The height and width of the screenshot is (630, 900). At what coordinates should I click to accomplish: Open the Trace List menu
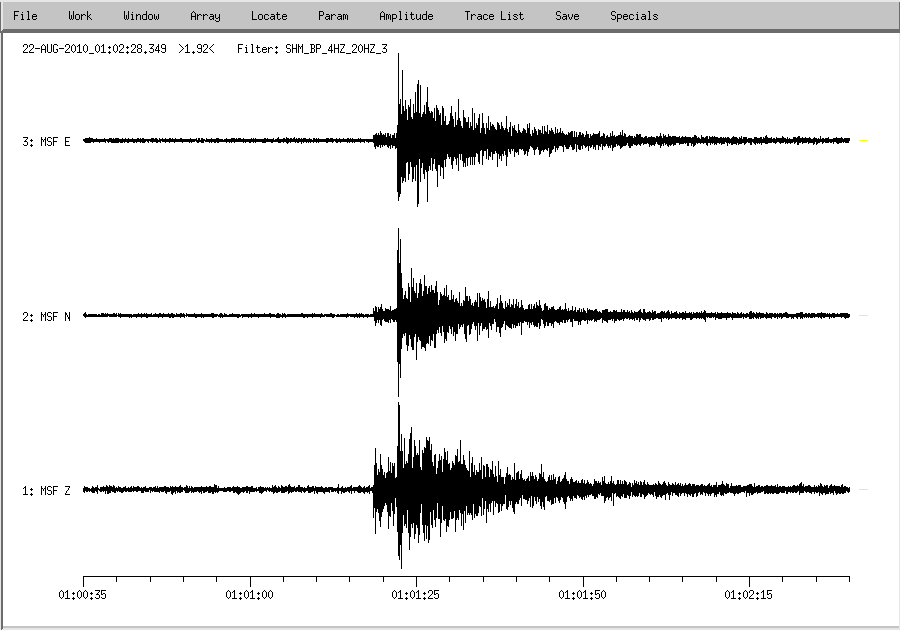click(x=494, y=16)
